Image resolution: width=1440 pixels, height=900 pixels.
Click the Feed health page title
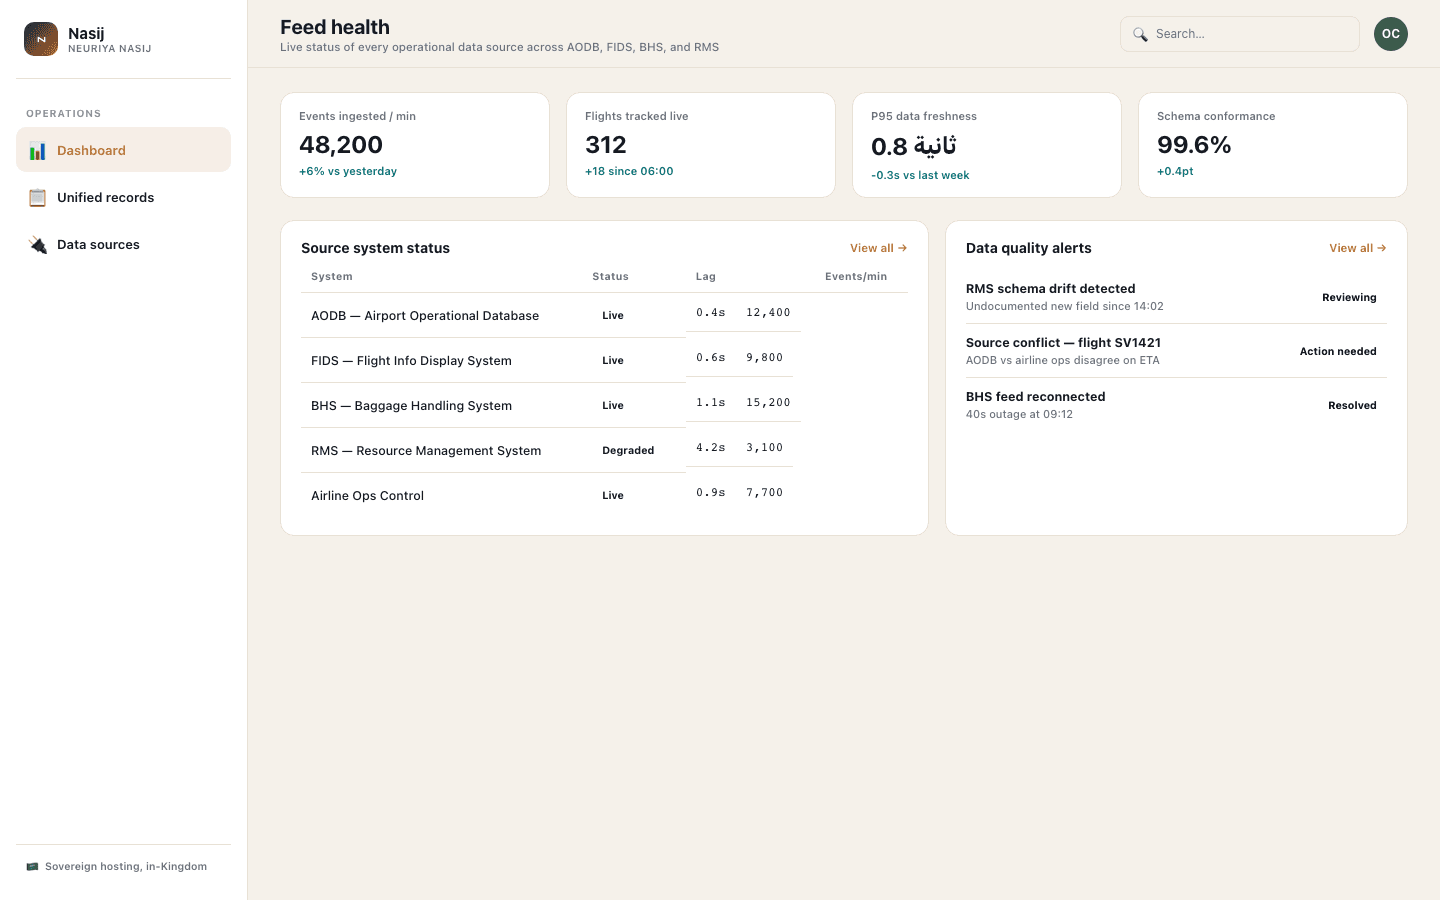[x=335, y=27]
